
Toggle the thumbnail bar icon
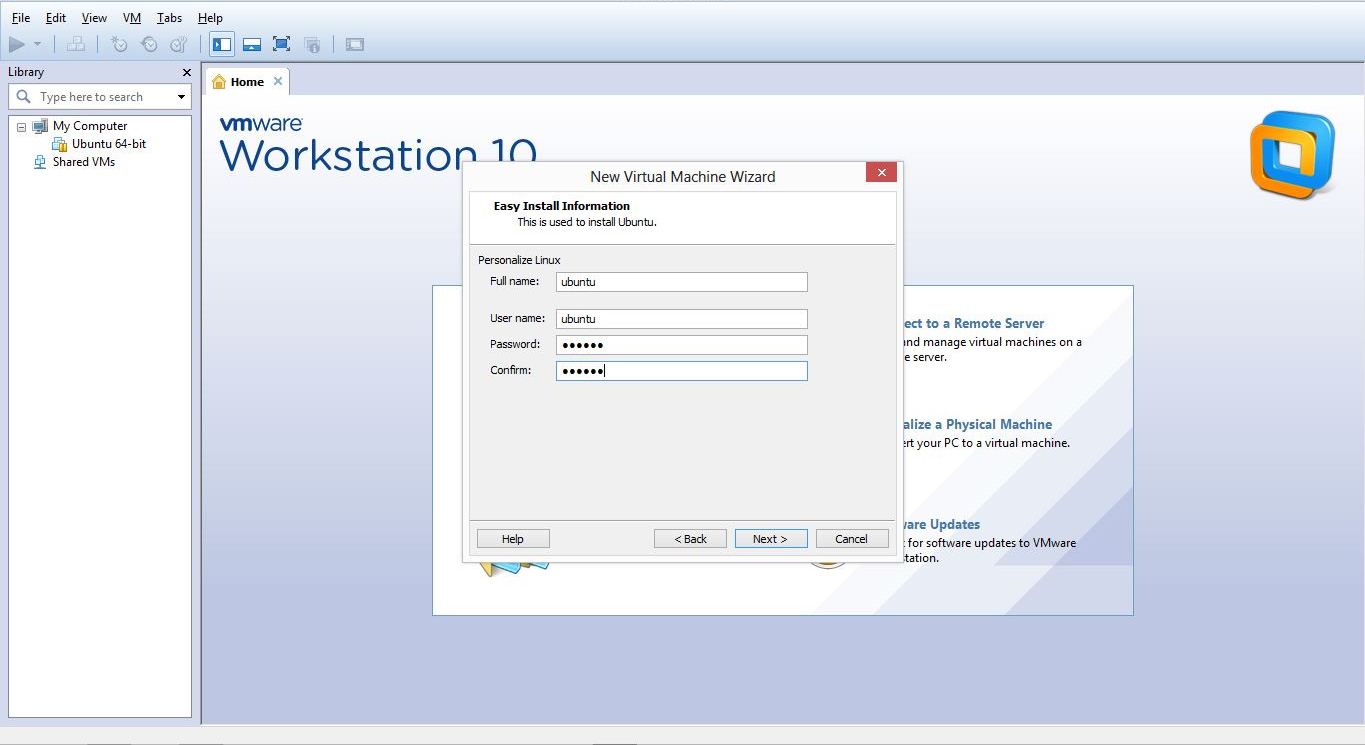tap(252, 44)
